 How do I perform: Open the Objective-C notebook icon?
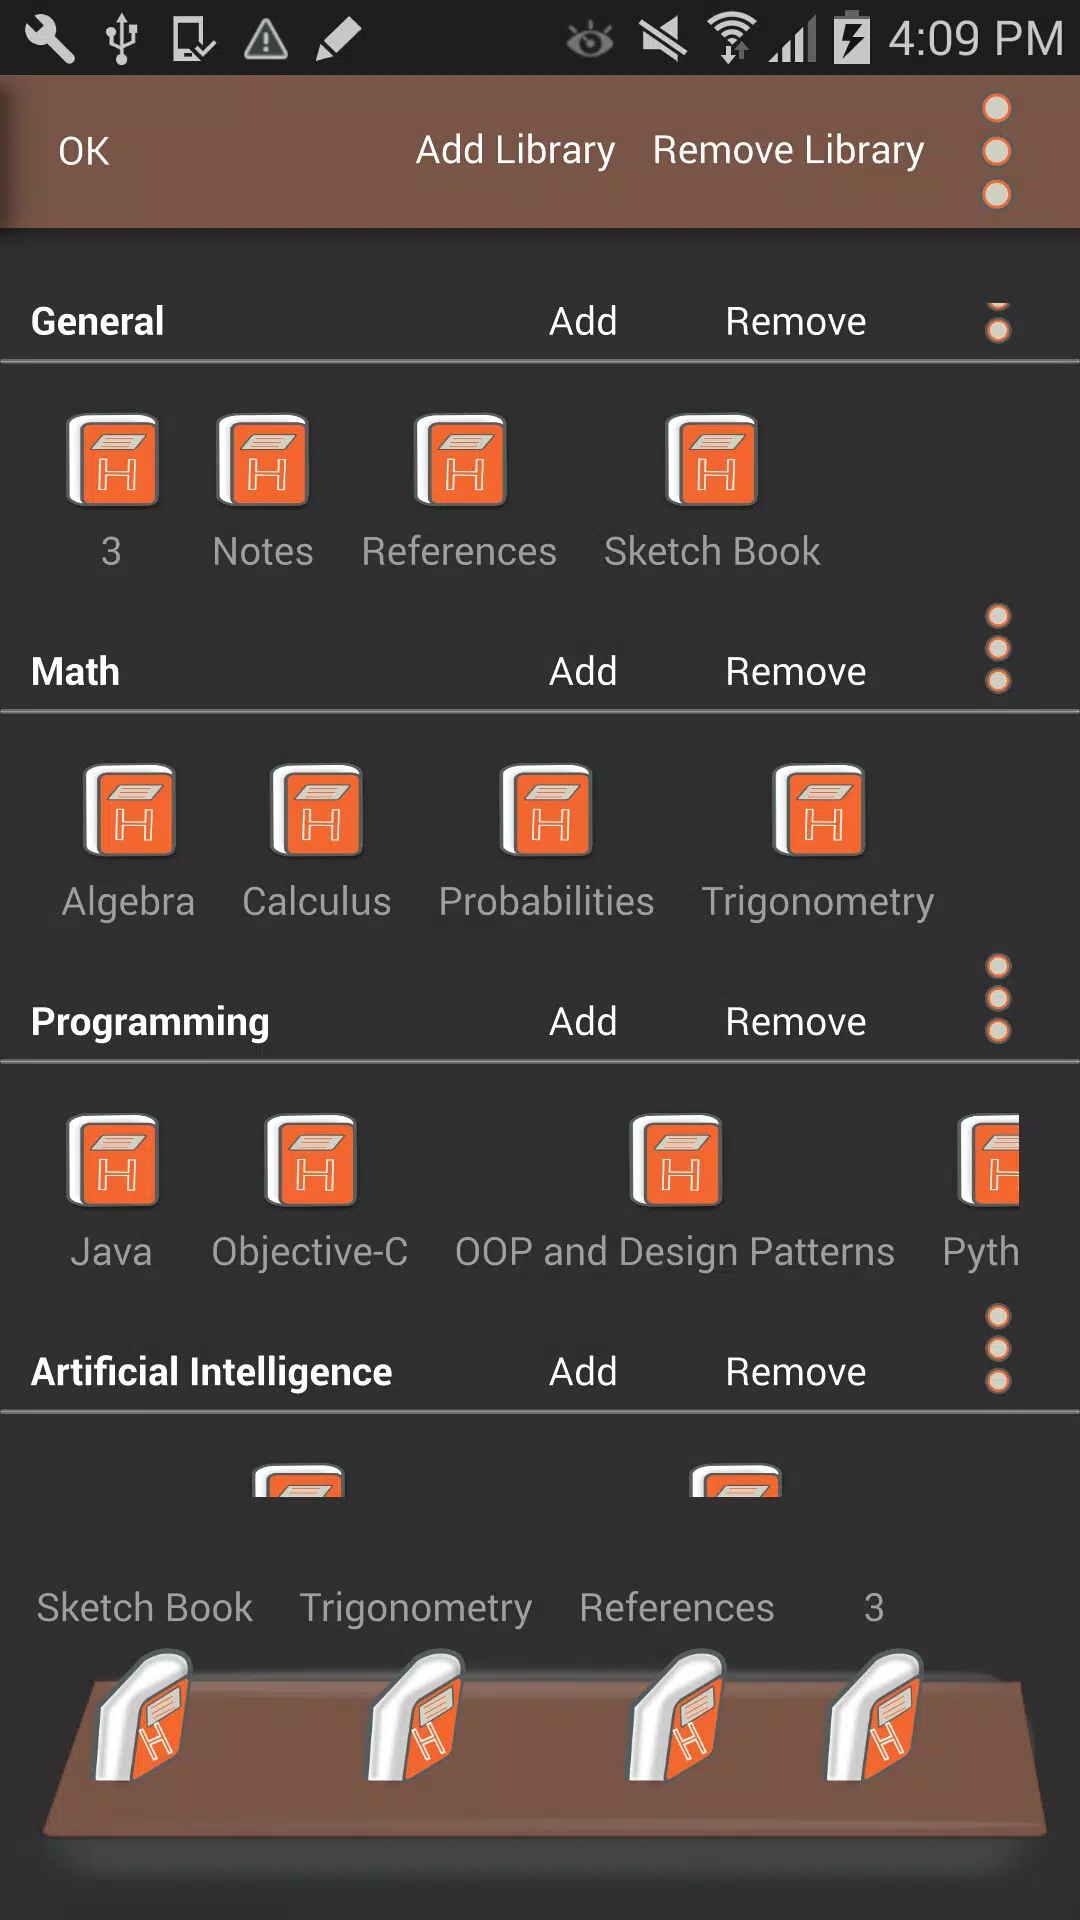(310, 1161)
